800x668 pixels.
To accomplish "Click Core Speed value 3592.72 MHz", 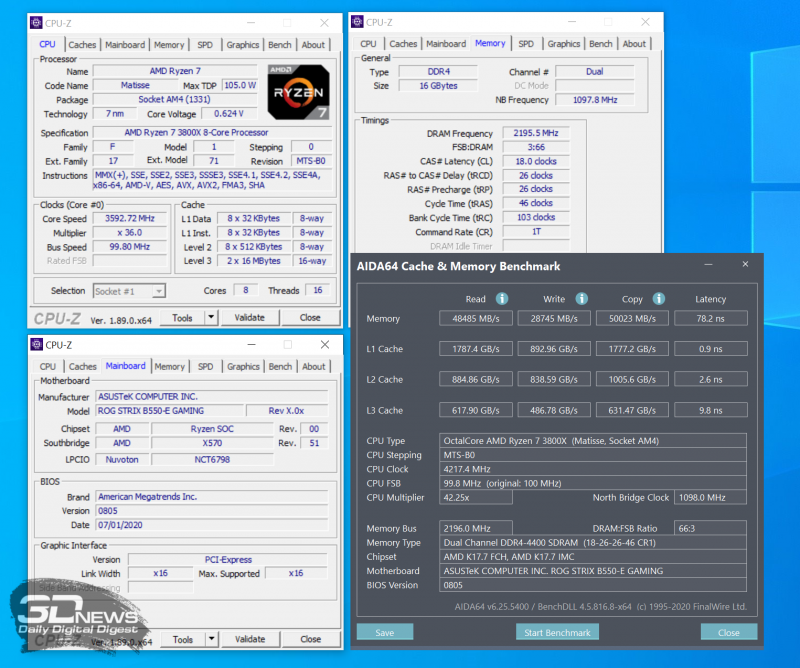I will pyautogui.click(x=130, y=218).
